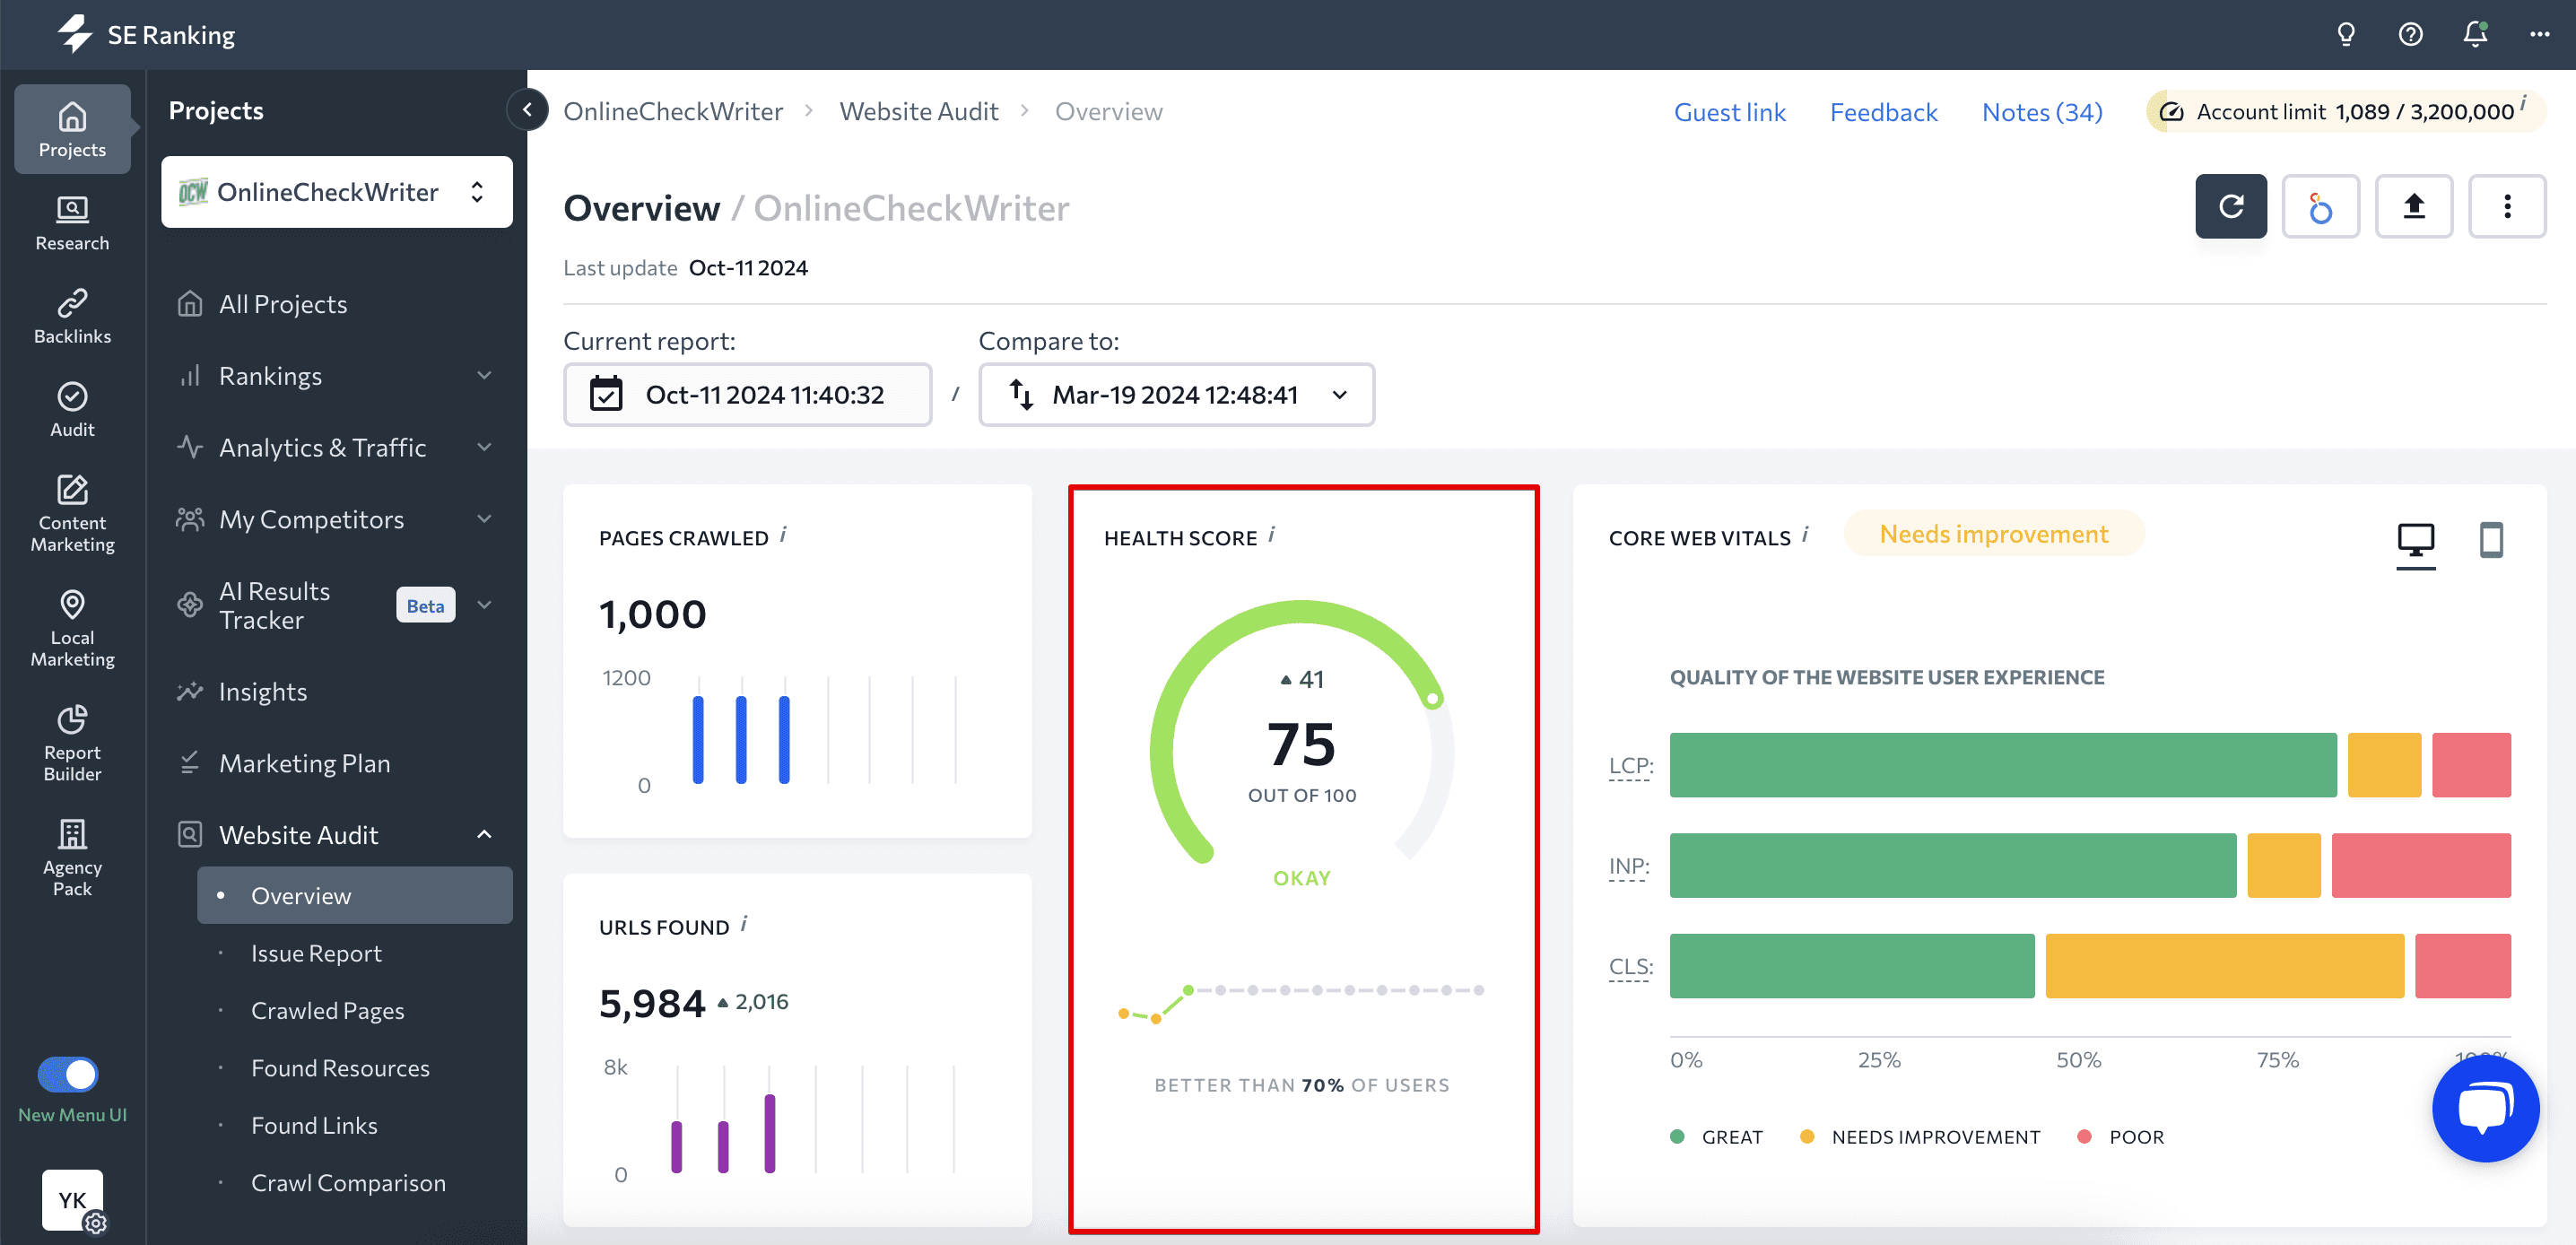Open the Audit section from sidebar
2576x1245 pixels.
[71, 408]
